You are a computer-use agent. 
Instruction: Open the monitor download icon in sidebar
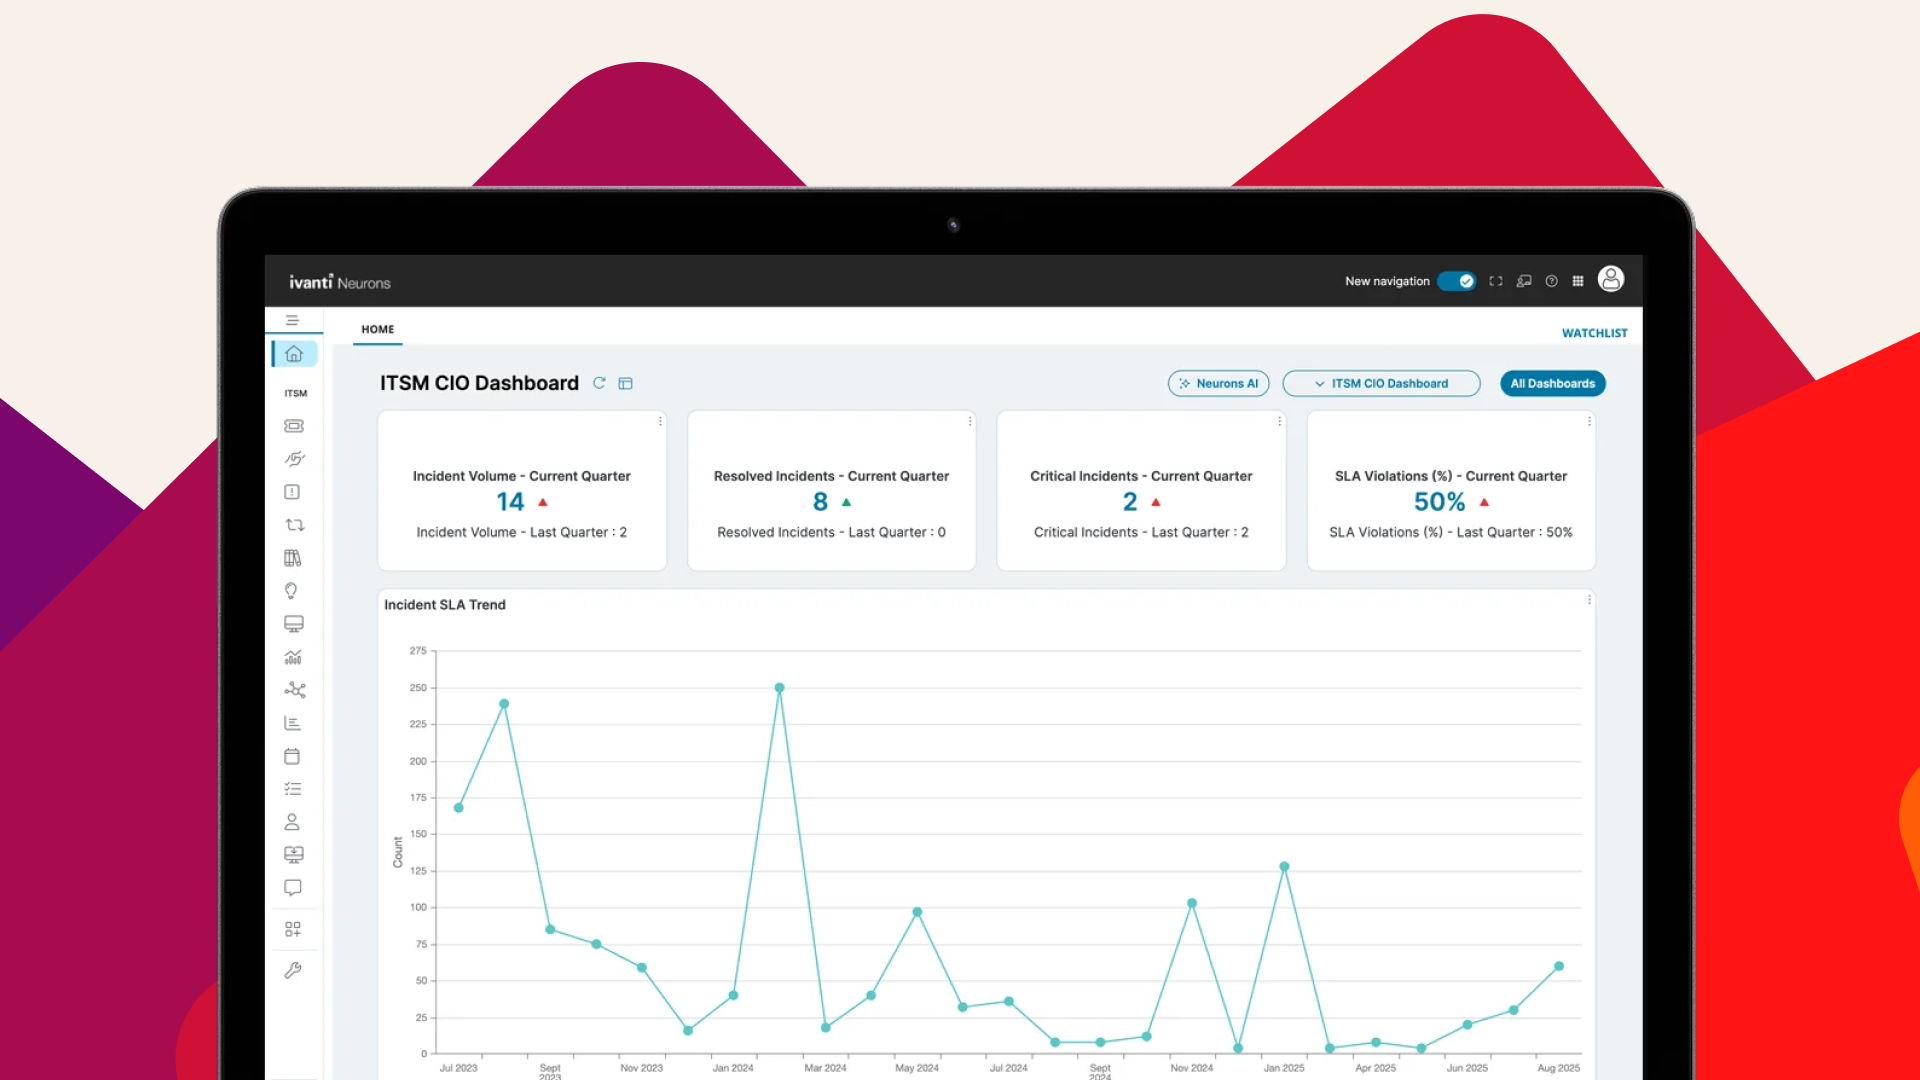coord(293,855)
